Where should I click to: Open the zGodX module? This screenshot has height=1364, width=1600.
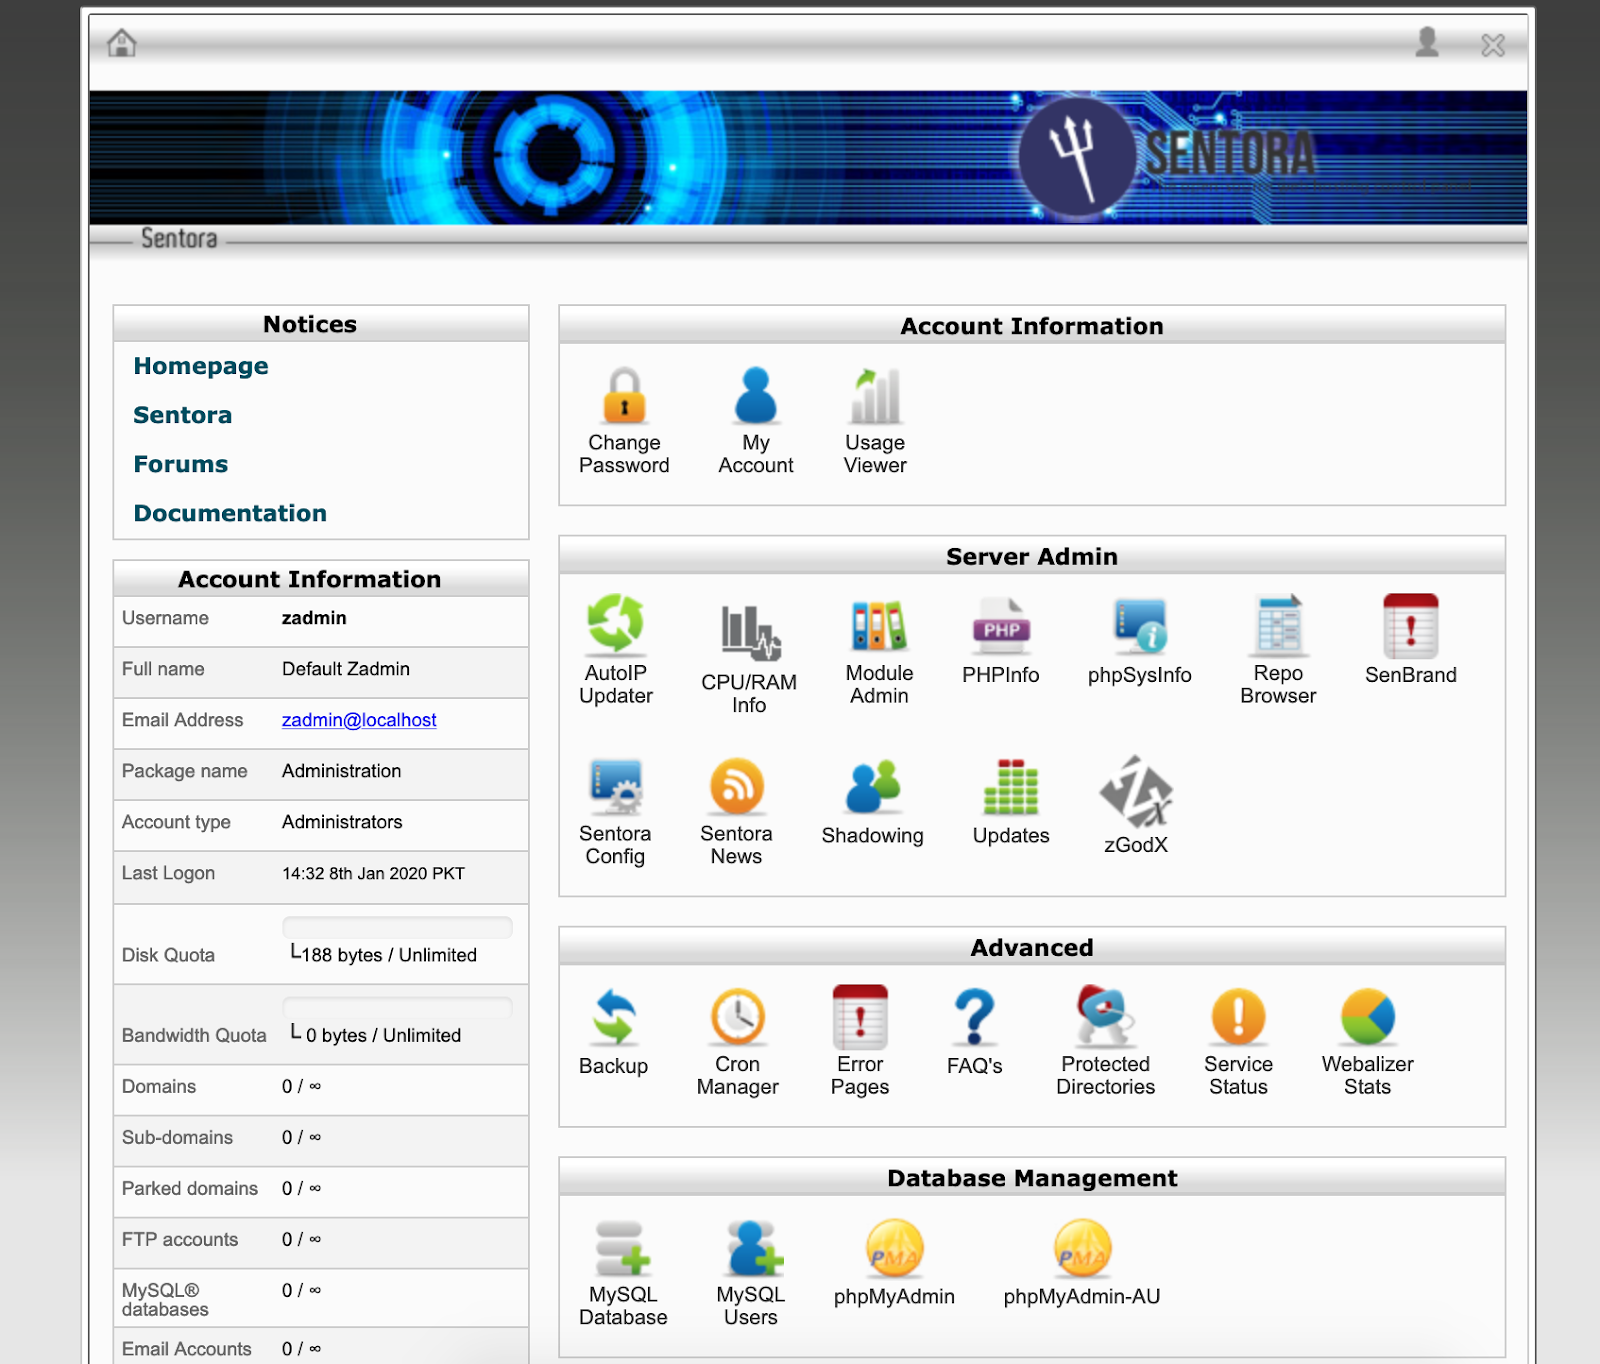point(1136,806)
